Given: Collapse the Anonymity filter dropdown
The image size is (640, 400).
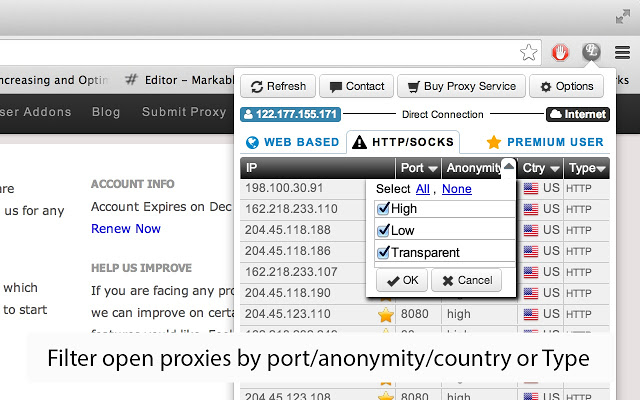Looking at the screenshot, I should pyautogui.click(x=509, y=166).
